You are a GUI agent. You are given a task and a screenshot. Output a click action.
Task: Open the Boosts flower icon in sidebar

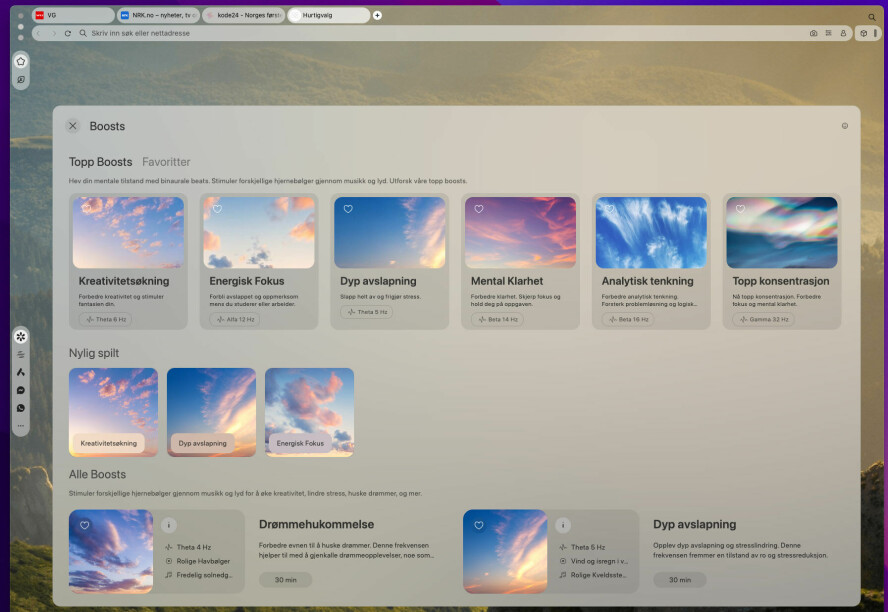21,336
